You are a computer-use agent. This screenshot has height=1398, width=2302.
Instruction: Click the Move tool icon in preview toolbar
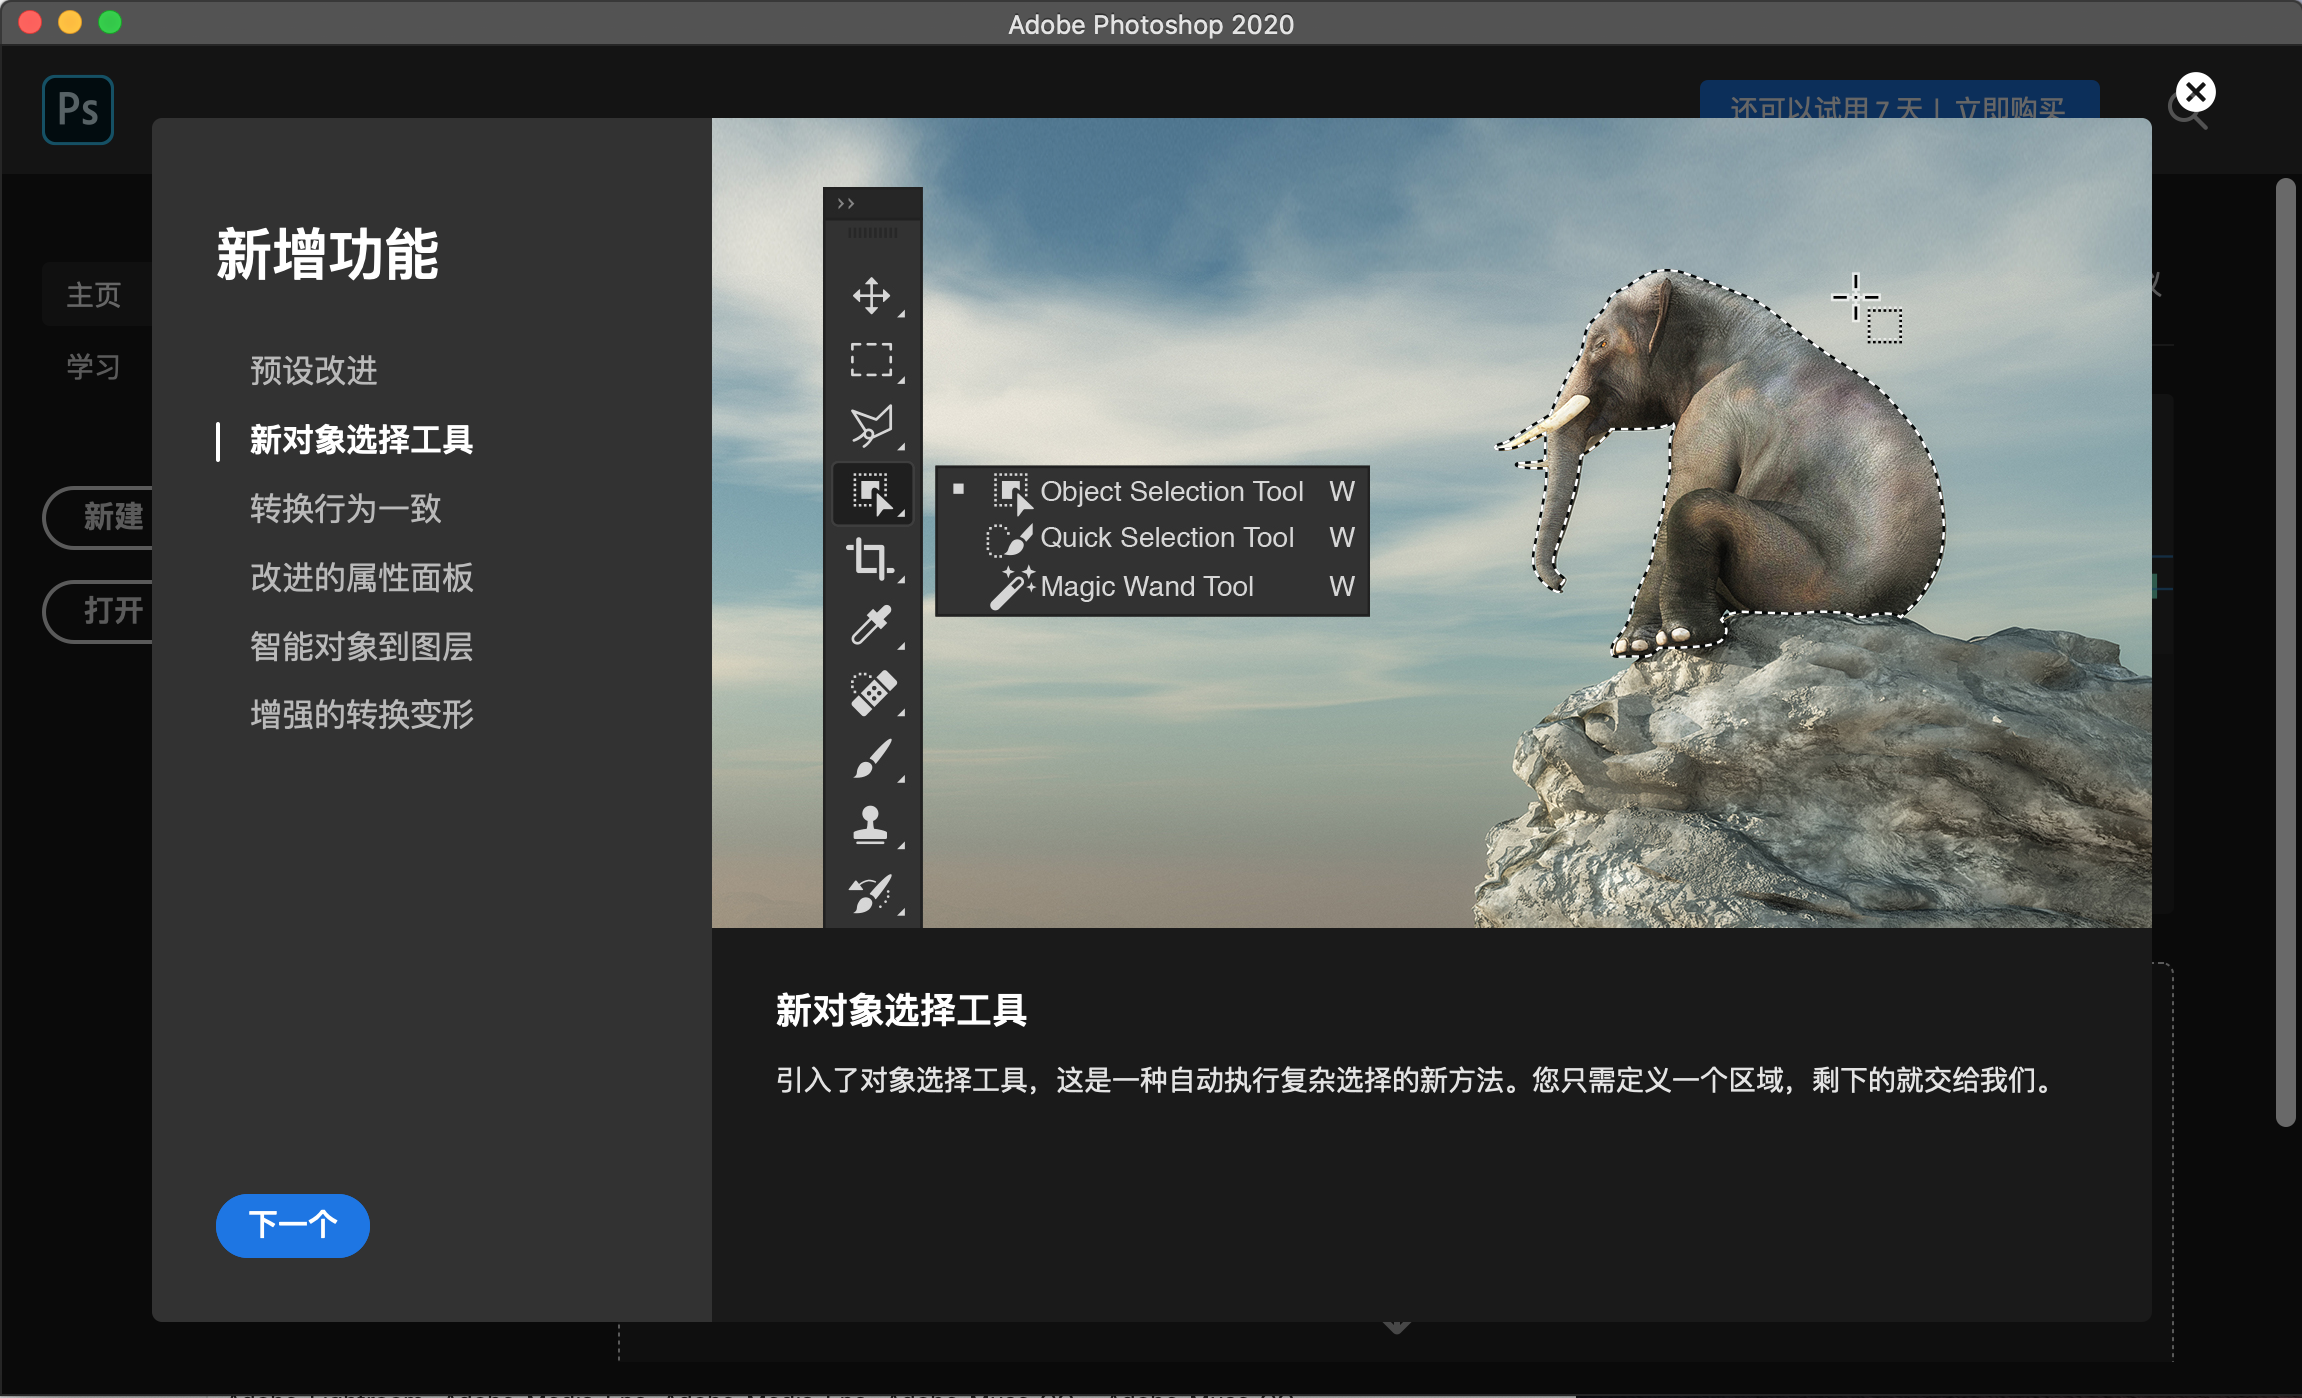[x=871, y=295]
